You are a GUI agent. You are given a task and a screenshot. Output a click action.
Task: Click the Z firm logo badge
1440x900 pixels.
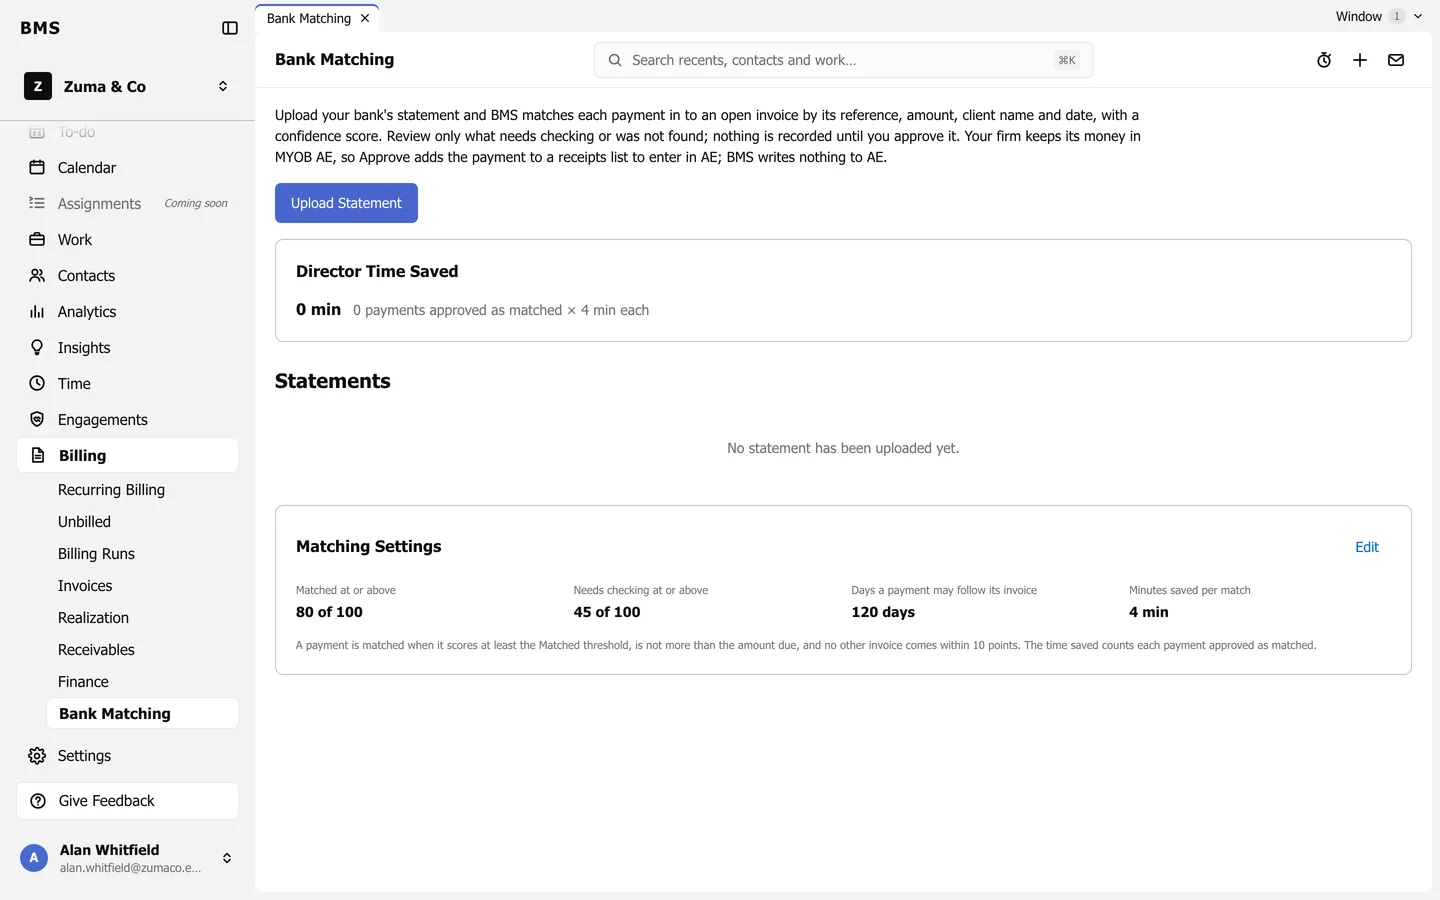coord(38,87)
